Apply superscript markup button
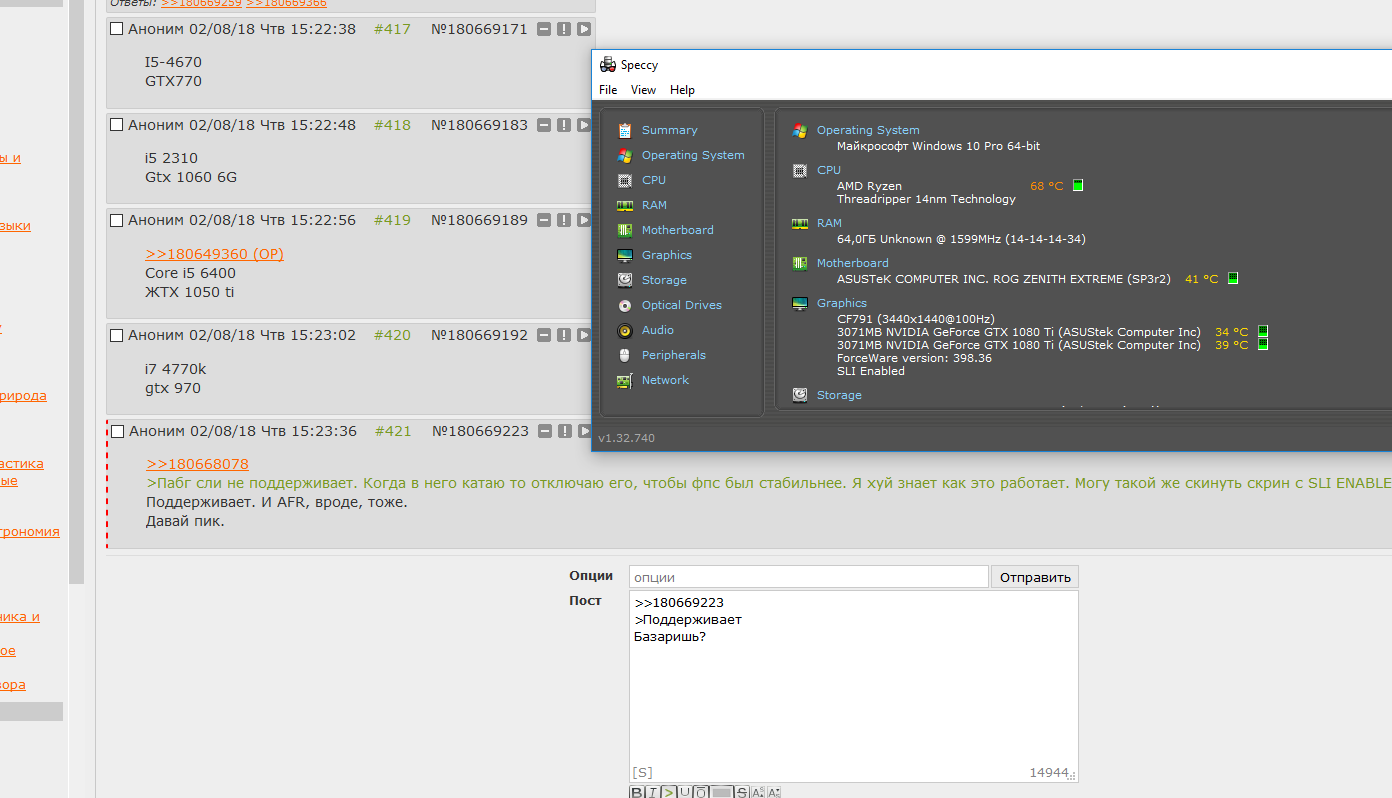The image size is (1392, 798). coord(758,792)
